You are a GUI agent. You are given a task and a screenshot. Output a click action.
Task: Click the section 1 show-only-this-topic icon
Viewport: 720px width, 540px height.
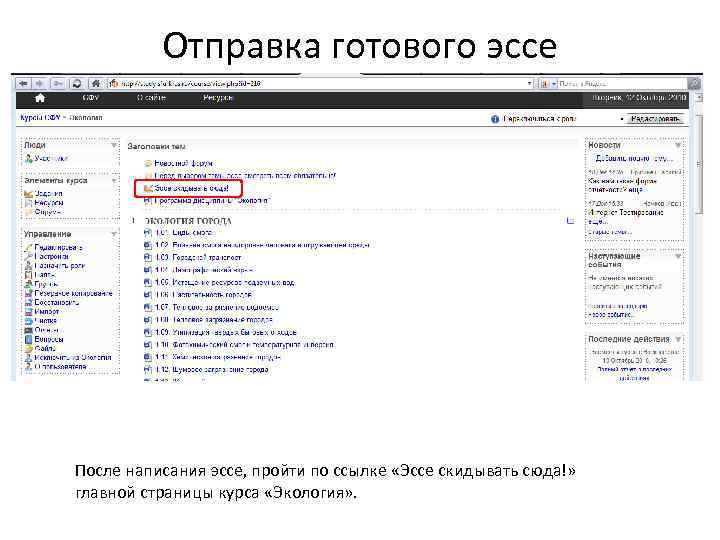pos(570,221)
